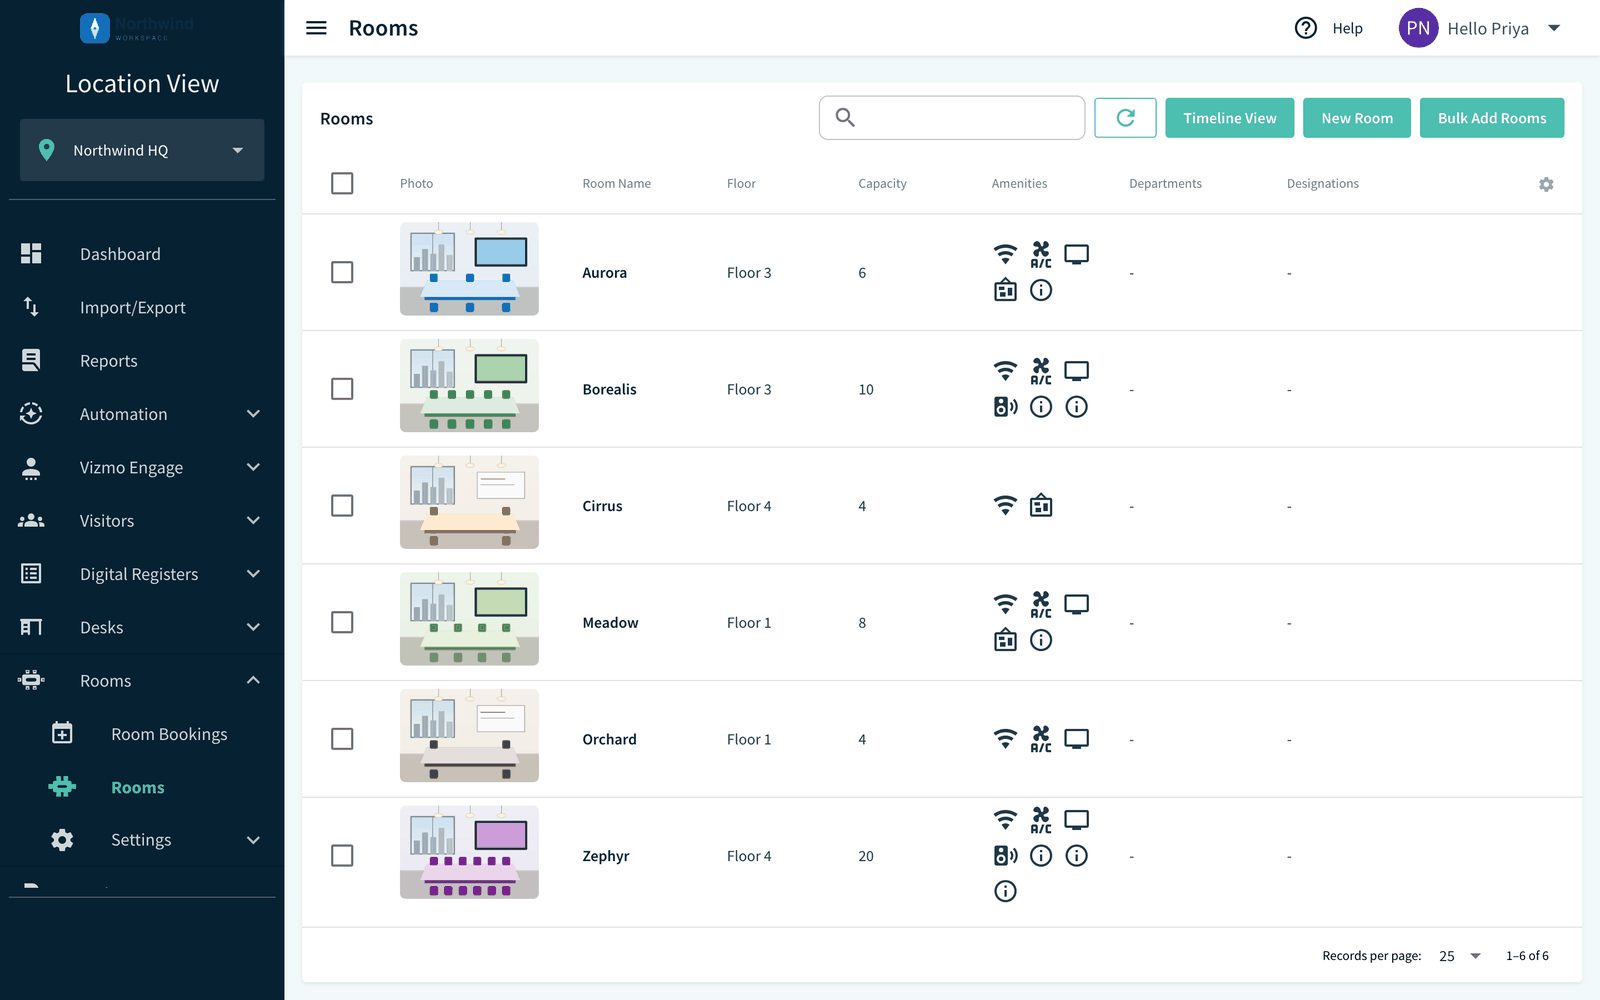The height and width of the screenshot is (1000, 1600).
Task: Click the calendar amenity icon for Cirrus
Action: [1041, 506]
